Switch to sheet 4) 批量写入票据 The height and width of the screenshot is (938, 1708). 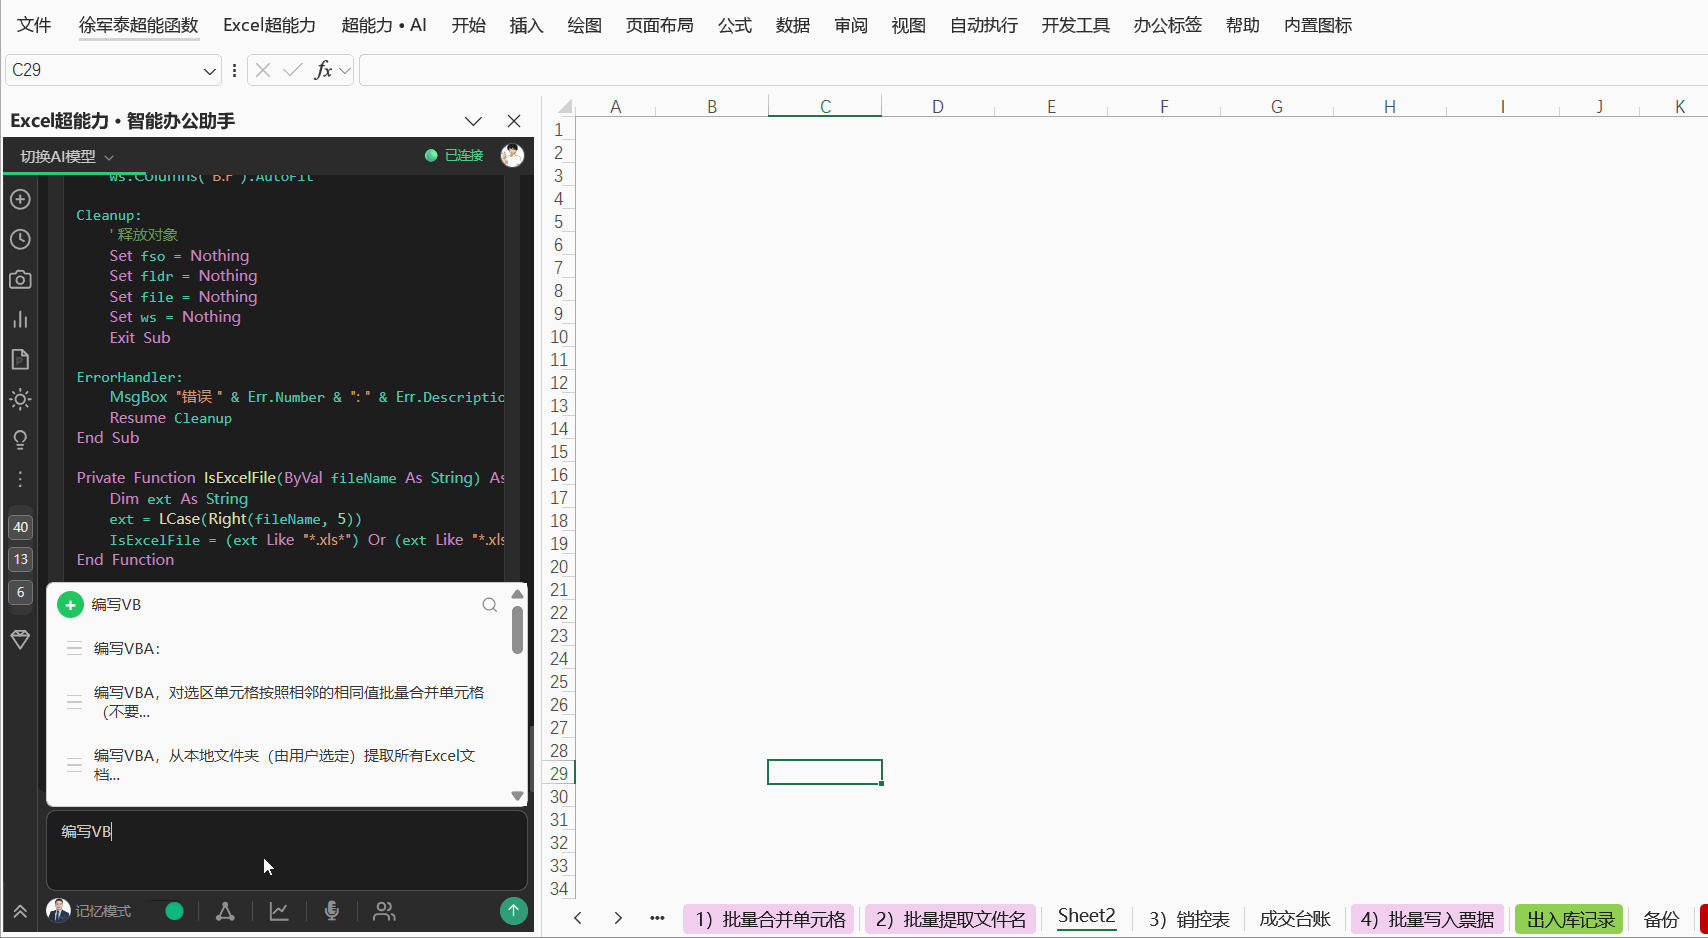pyautogui.click(x=1427, y=919)
